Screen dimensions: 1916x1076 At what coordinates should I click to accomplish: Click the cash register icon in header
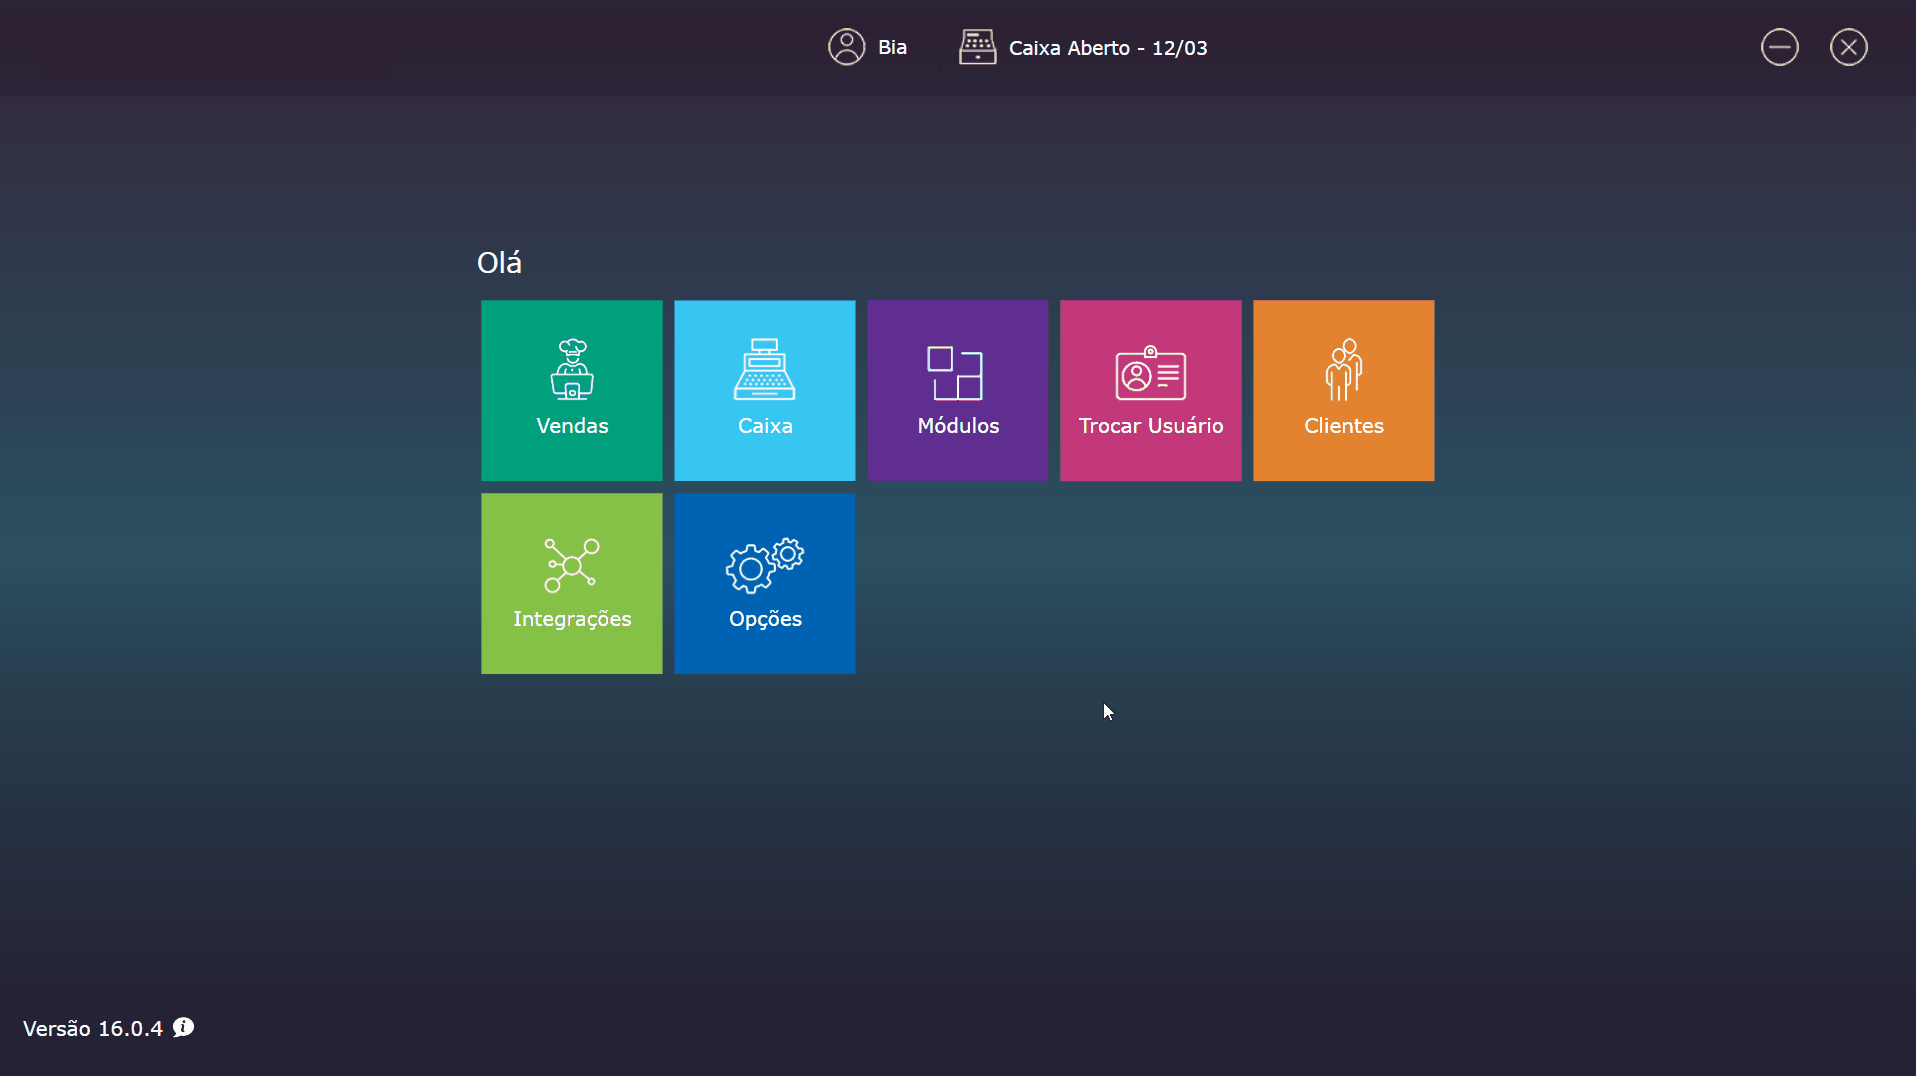(x=977, y=47)
